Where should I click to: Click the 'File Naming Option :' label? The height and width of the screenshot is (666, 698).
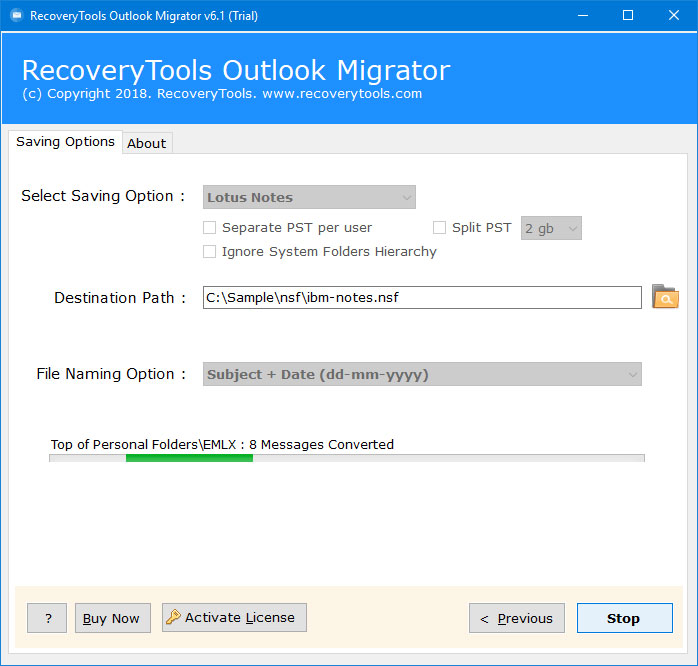coord(111,374)
